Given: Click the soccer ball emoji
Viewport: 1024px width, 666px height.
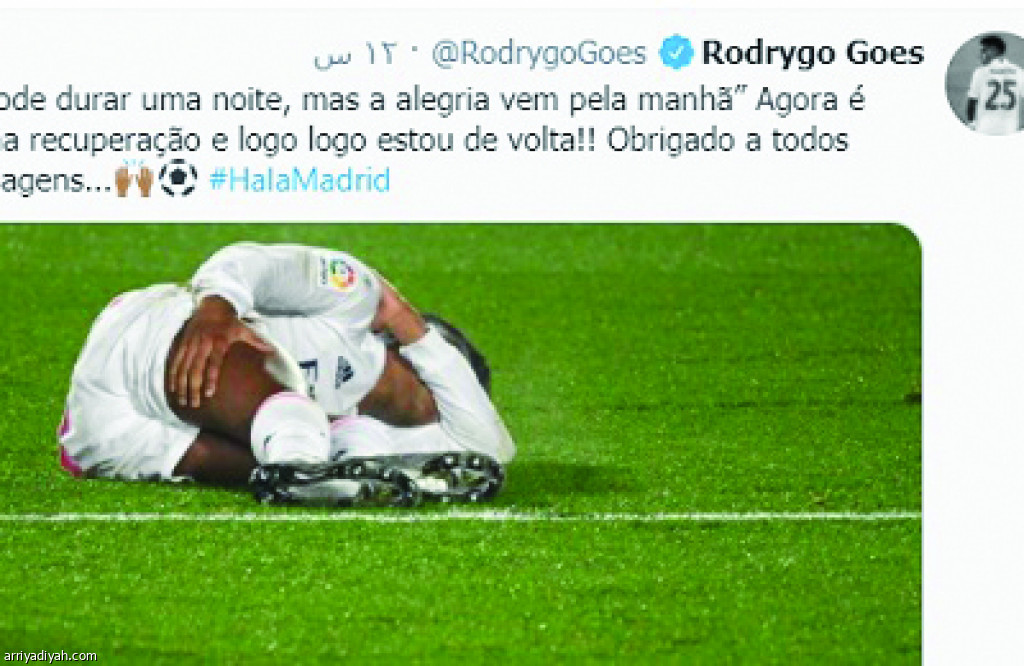Looking at the screenshot, I should (178, 178).
